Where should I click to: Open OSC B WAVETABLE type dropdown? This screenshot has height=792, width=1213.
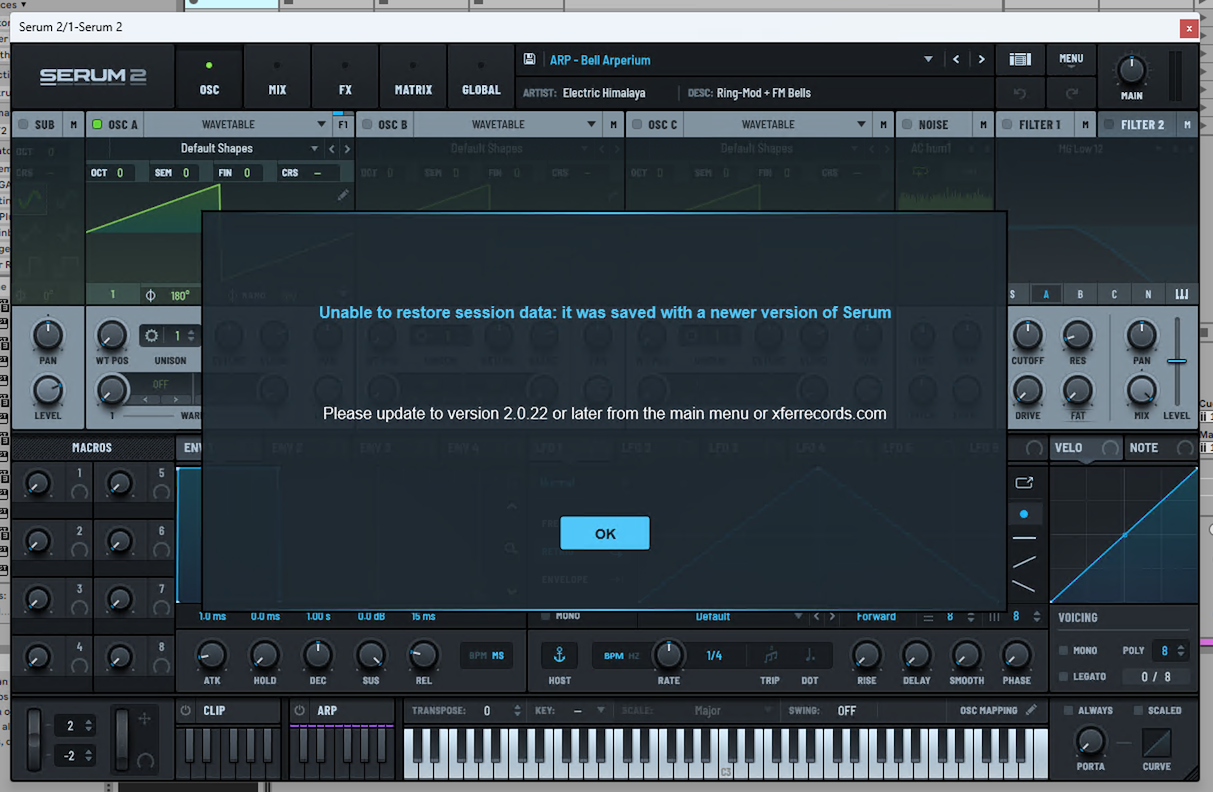(x=507, y=125)
